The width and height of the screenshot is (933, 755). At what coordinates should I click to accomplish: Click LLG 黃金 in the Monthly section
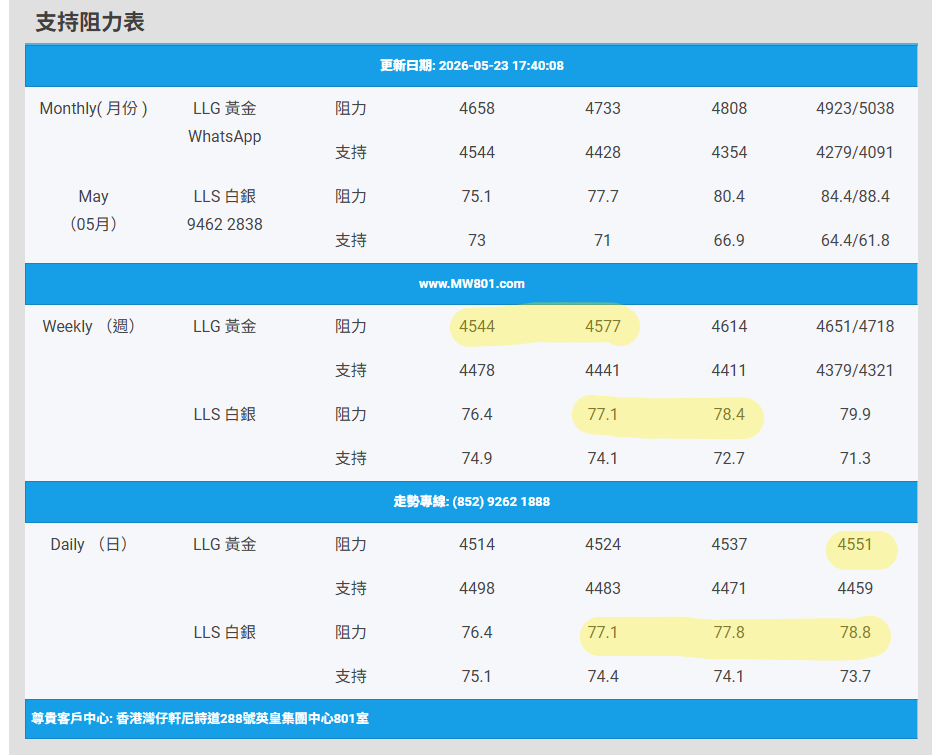click(x=224, y=108)
